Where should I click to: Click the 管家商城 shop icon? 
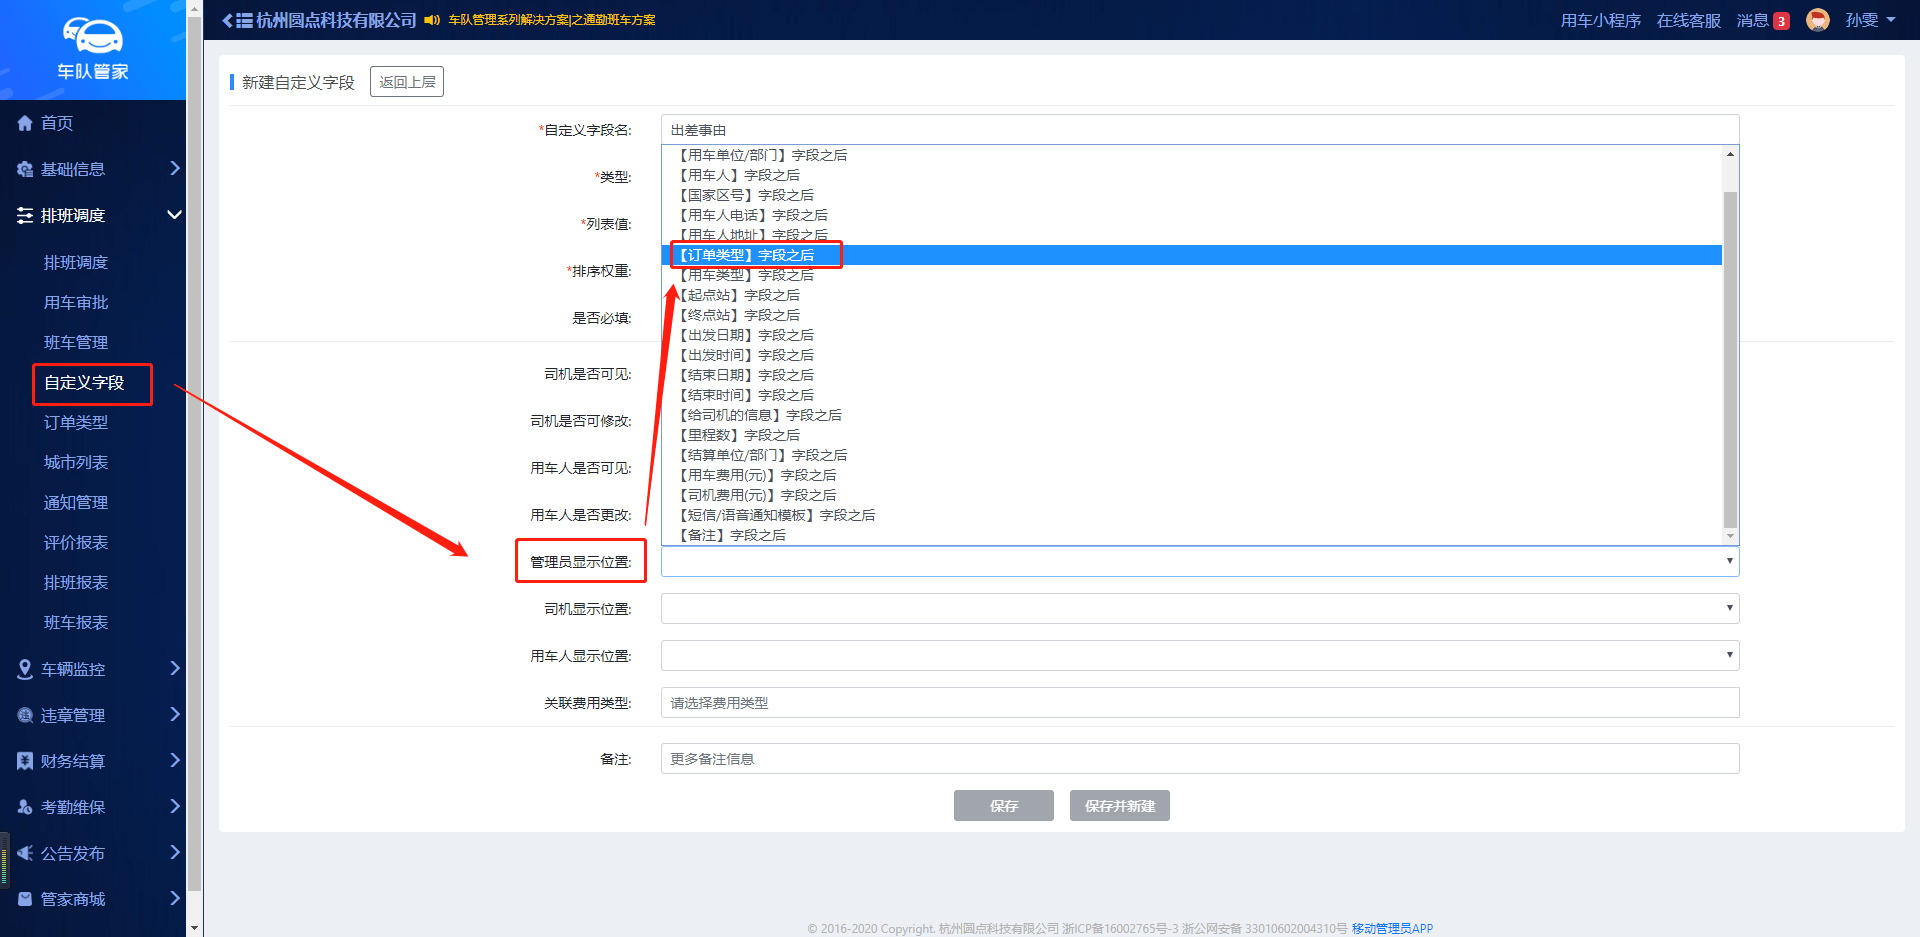pos(25,899)
